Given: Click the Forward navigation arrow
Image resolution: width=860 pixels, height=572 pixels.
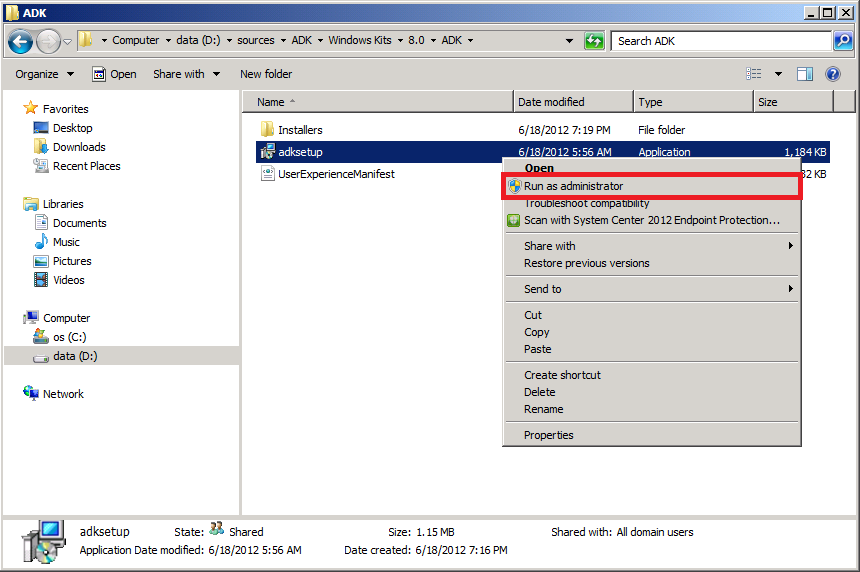Looking at the screenshot, I should tap(48, 41).
